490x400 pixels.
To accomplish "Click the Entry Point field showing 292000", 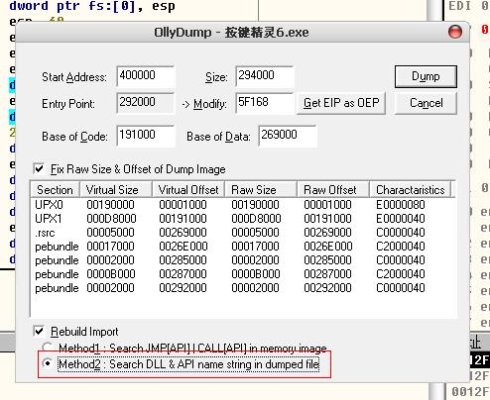I will click(145, 103).
